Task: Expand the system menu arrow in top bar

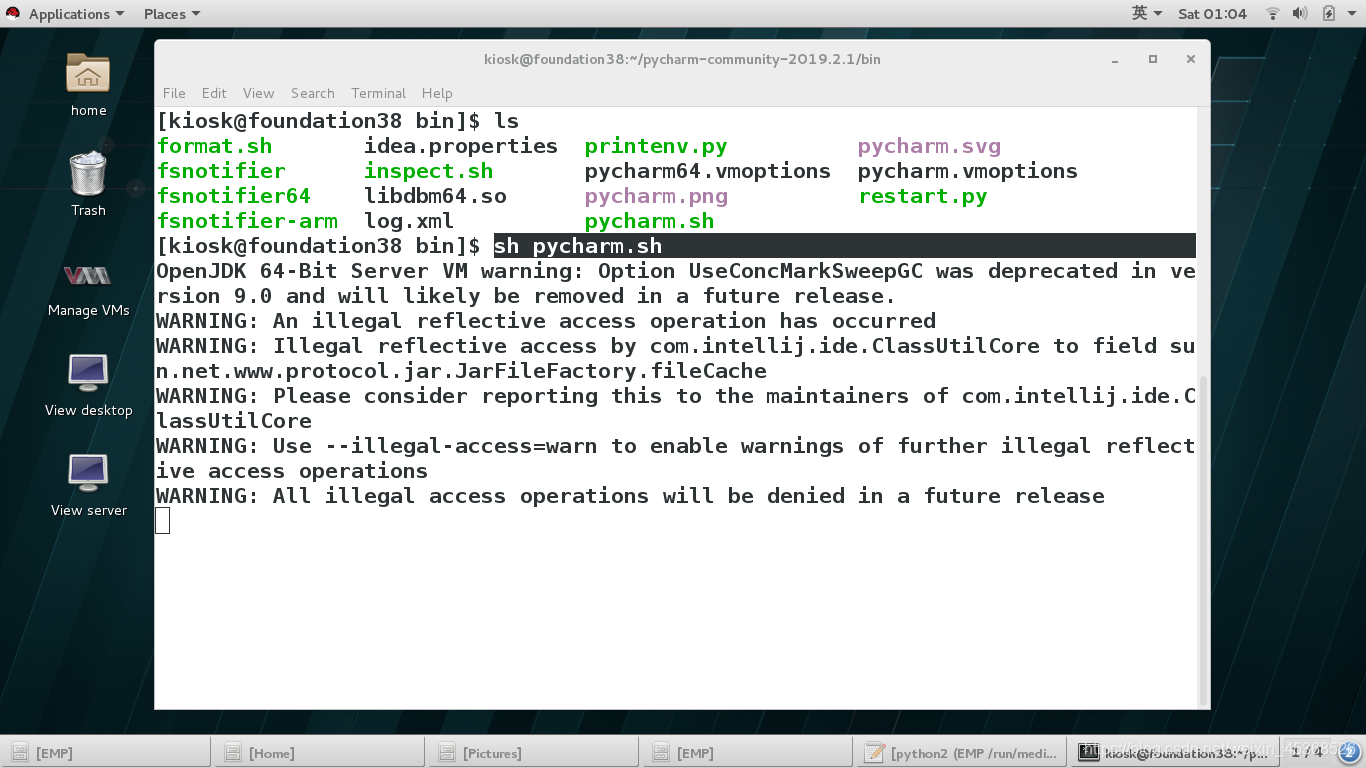Action: [1350, 14]
